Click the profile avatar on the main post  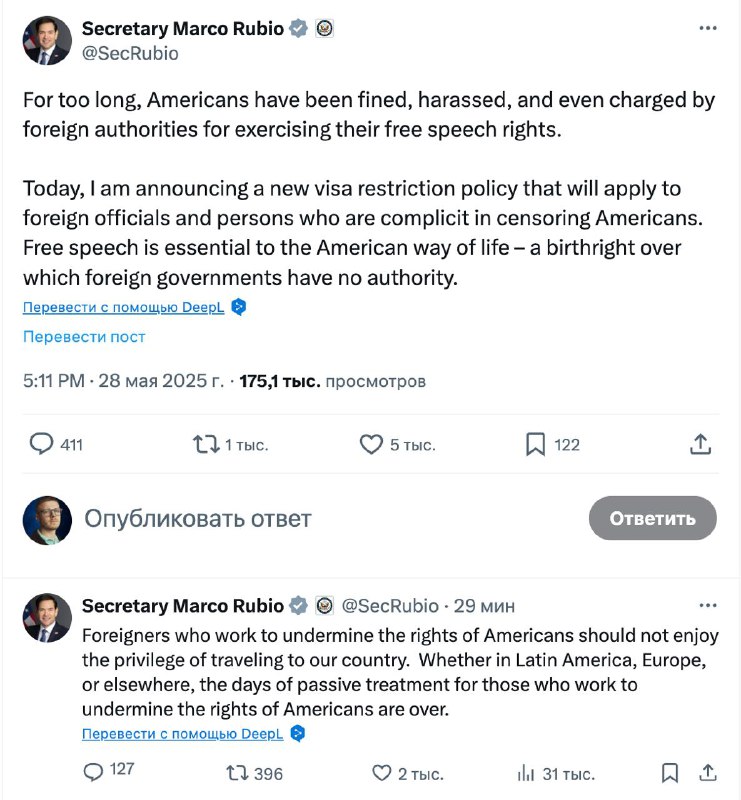pyautogui.click(x=47, y=41)
